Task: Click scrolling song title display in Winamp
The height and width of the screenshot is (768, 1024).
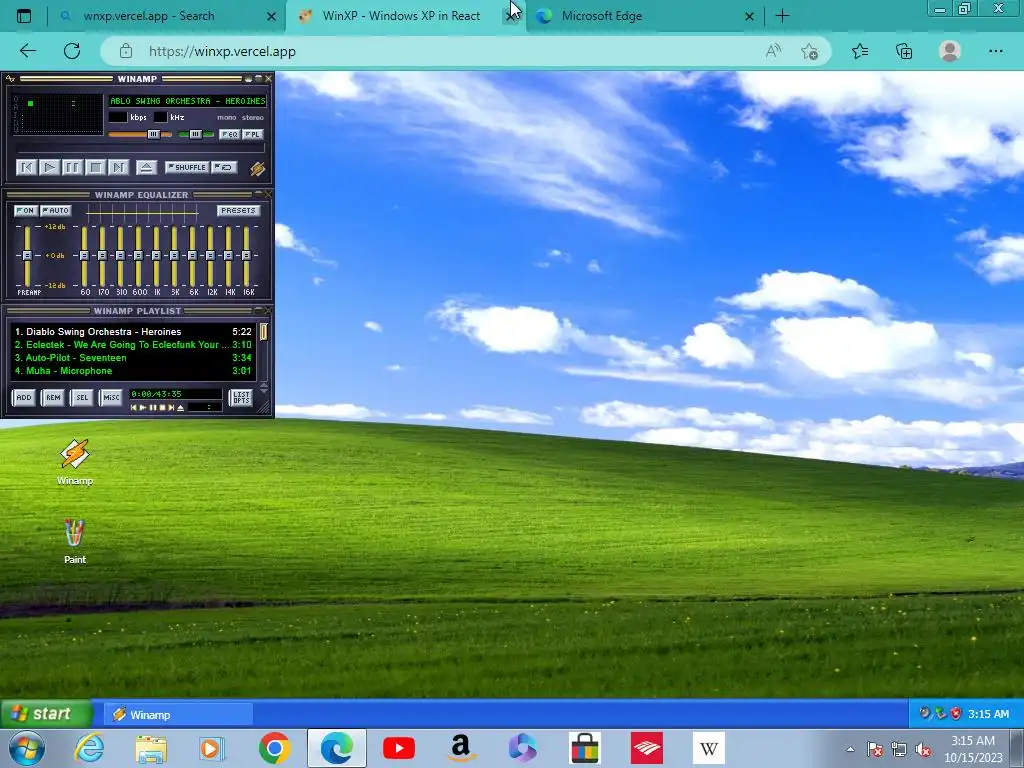Action: pos(187,101)
